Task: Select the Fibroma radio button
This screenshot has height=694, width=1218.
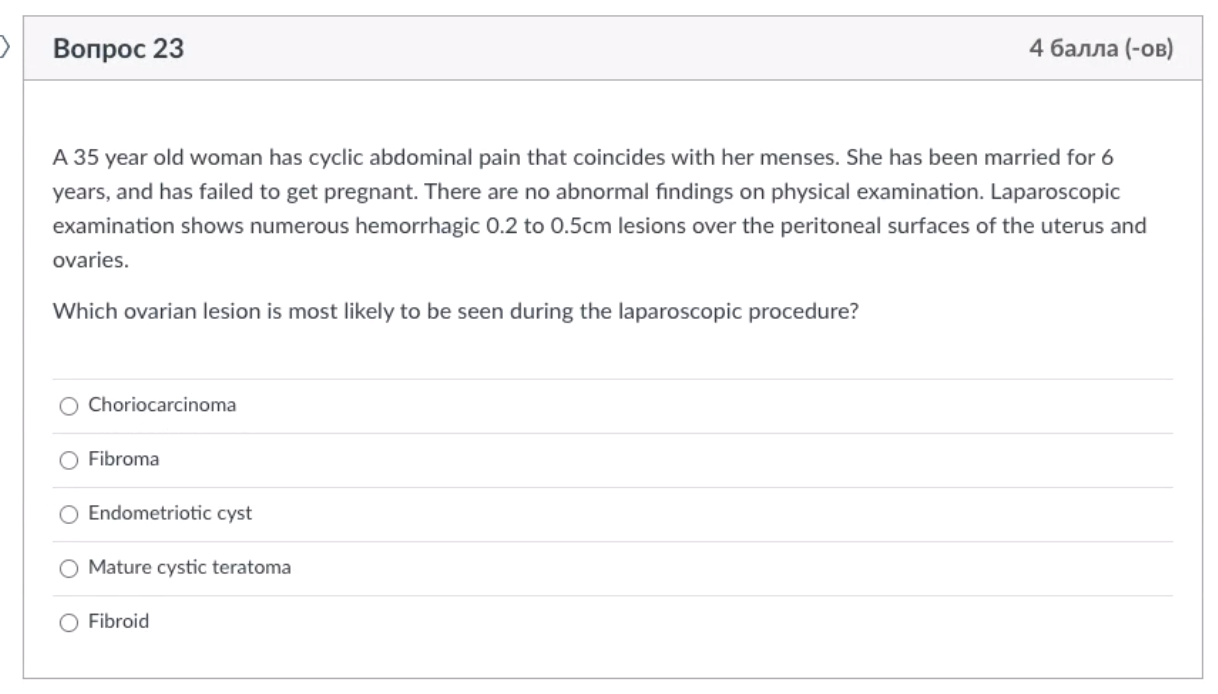Action: coord(68,460)
